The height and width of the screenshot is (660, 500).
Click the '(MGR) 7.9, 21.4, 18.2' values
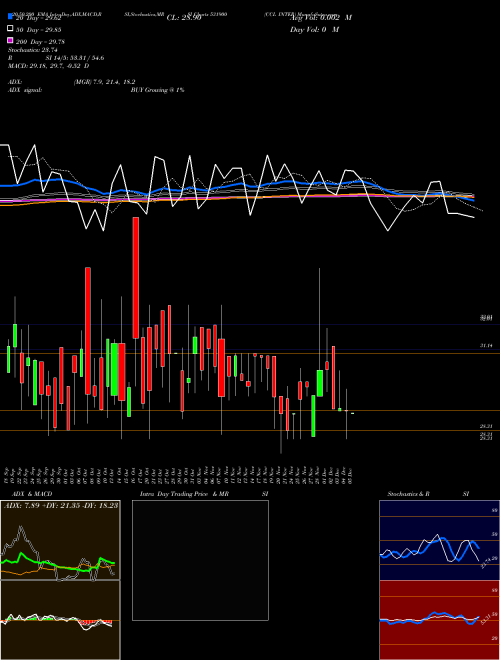click(104, 82)
